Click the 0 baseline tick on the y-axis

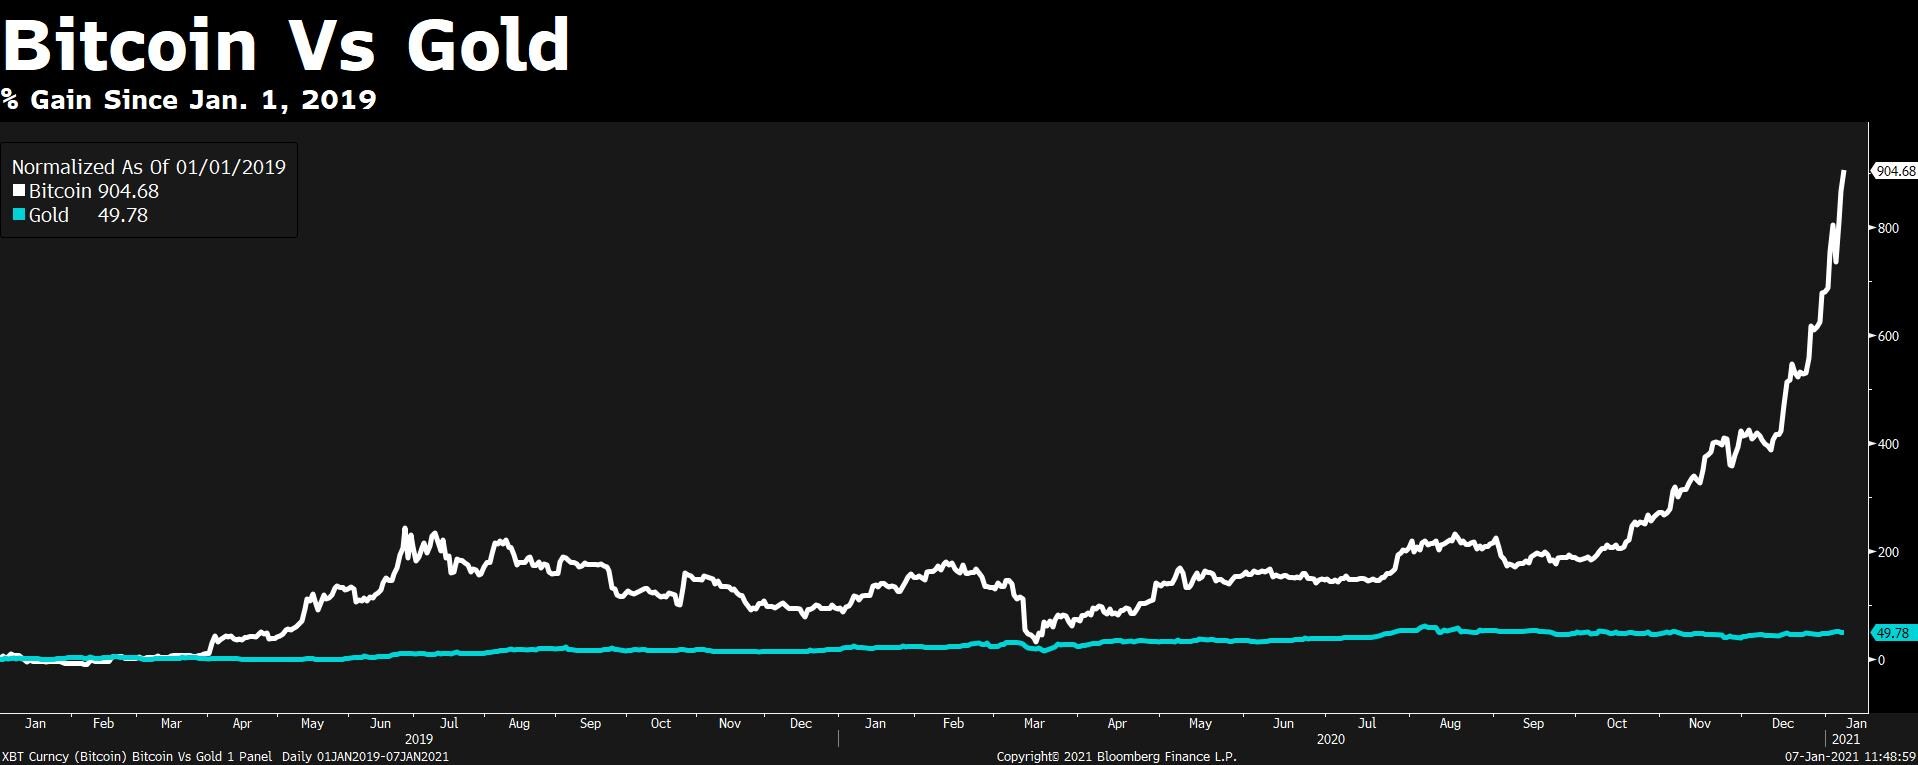1881,660
